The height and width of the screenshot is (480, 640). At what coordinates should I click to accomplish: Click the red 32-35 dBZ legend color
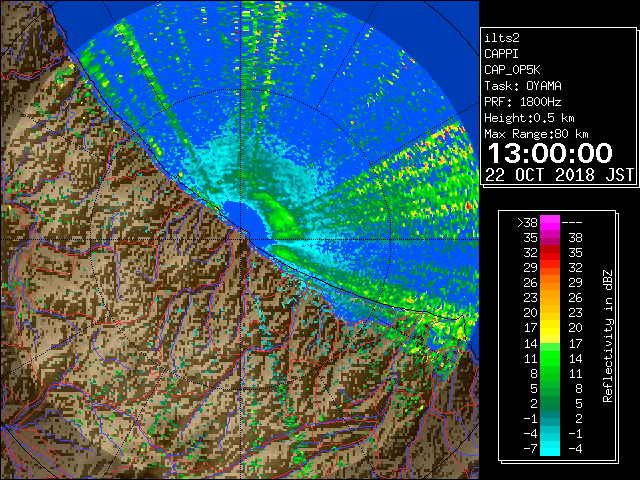point(550,253)
